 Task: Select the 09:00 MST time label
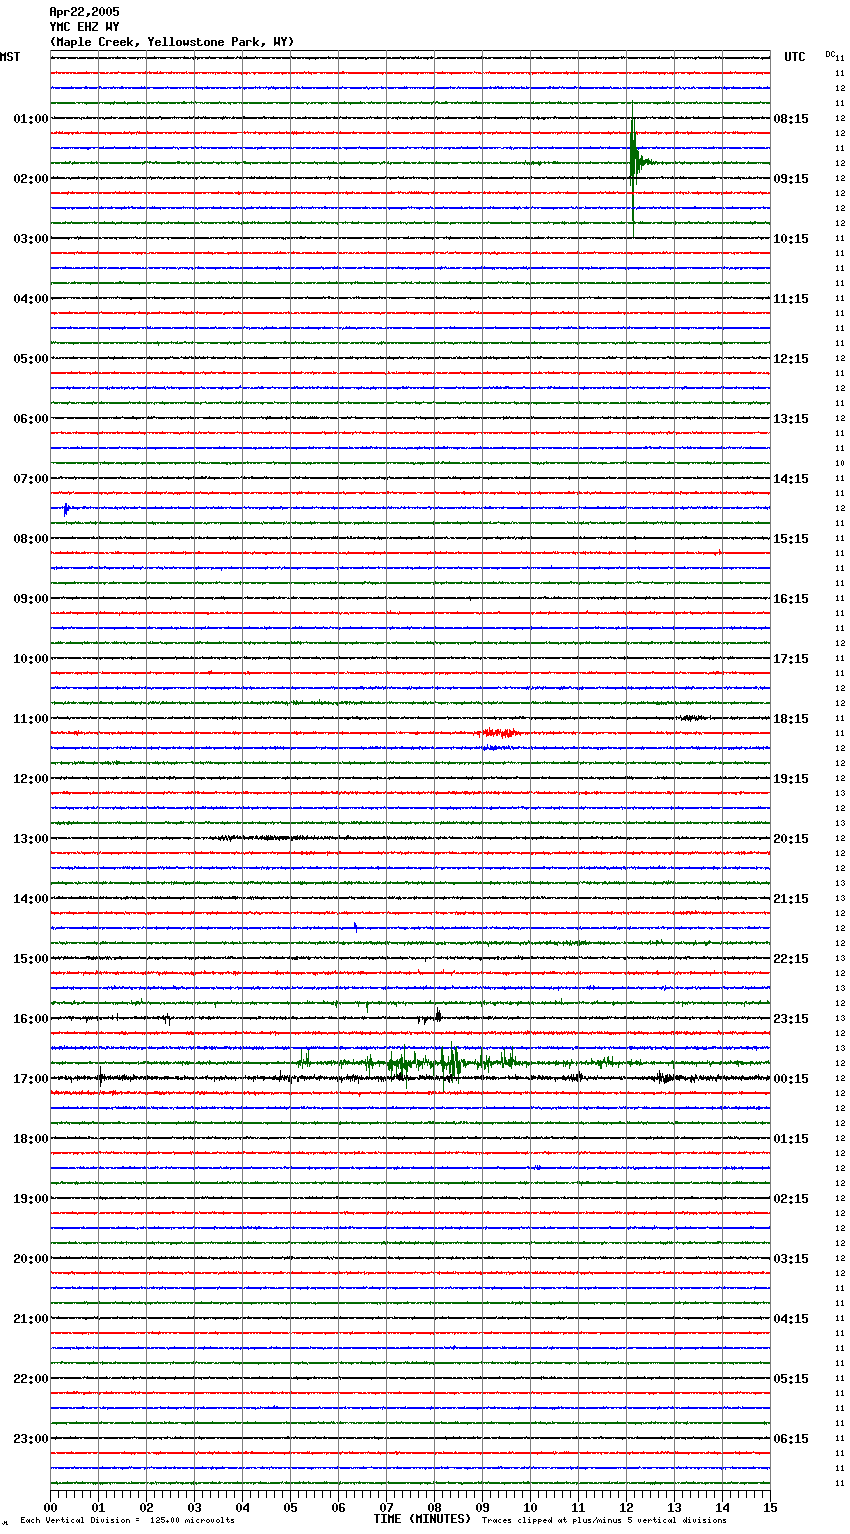click(31, 599)
